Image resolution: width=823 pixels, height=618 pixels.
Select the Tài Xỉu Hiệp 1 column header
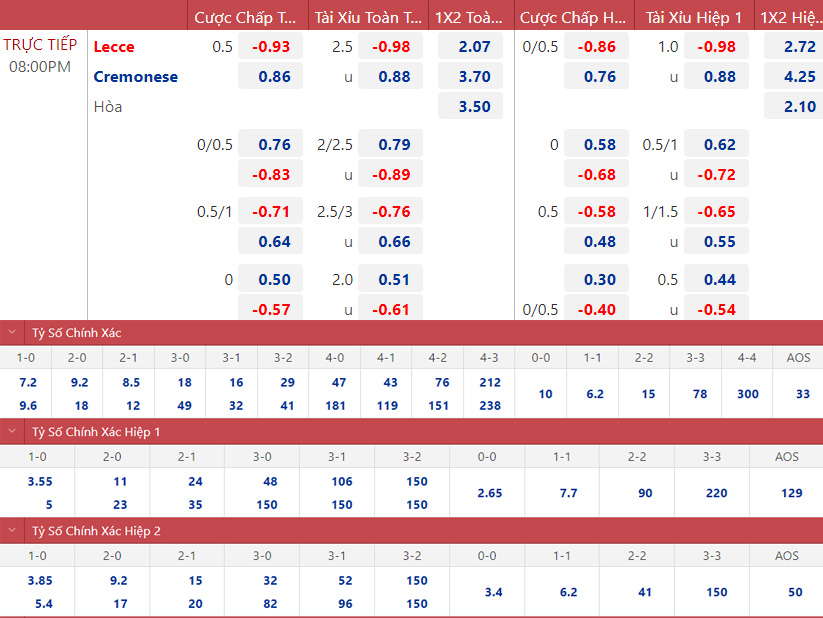pyautogui.click(x=694, y=17)
